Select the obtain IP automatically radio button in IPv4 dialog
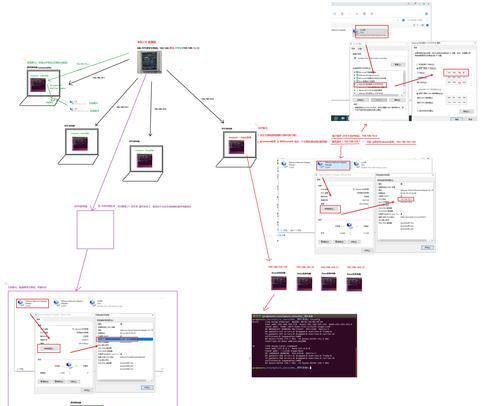 point(417,64)
